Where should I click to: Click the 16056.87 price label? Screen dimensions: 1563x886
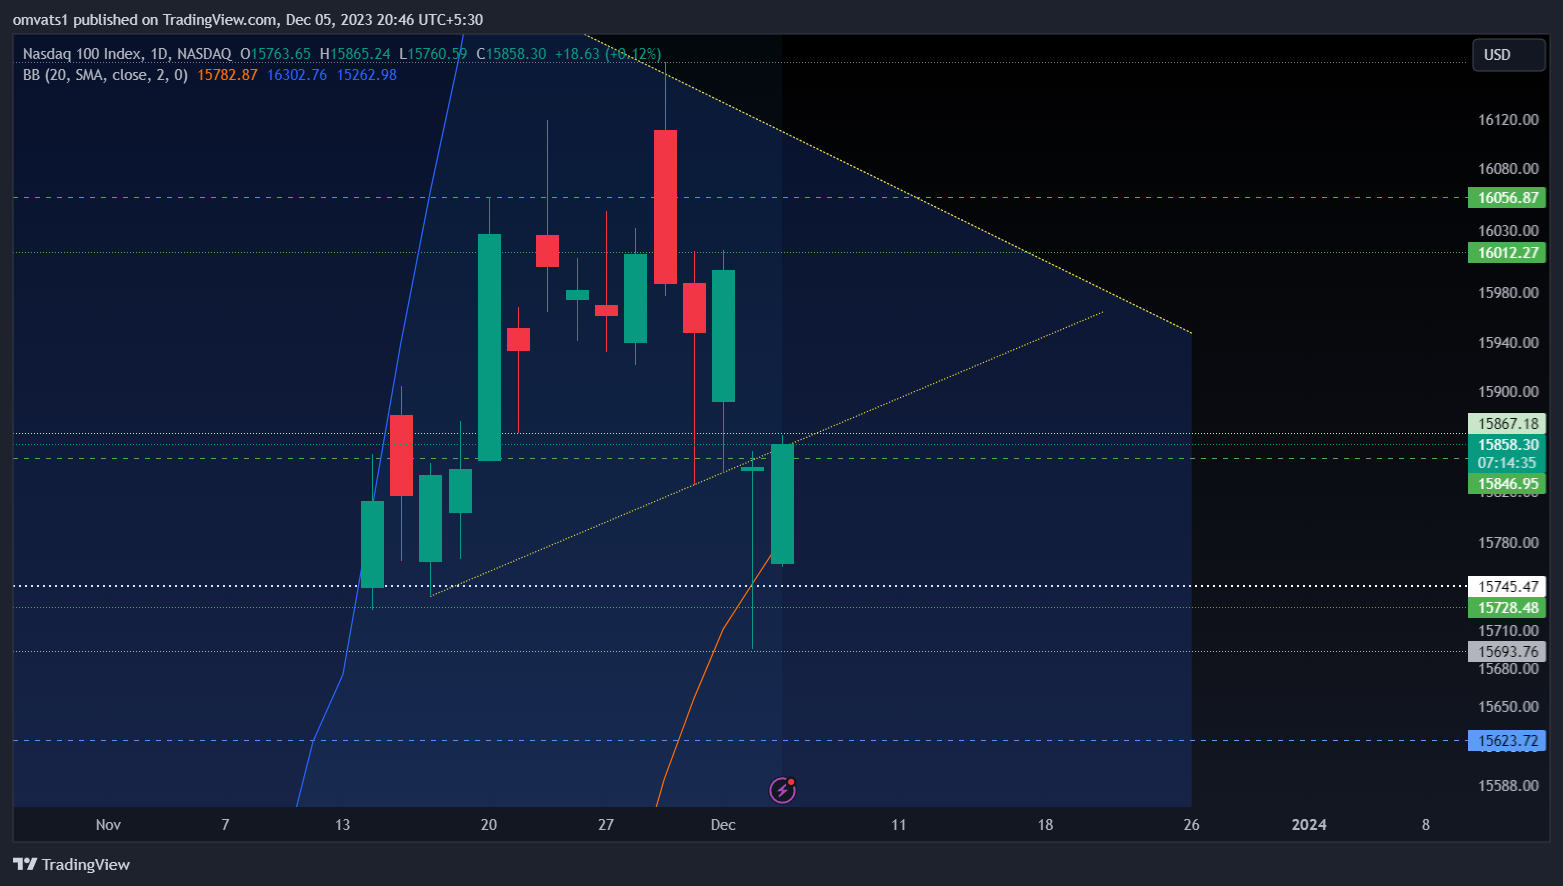click(x=1506, y=198)
